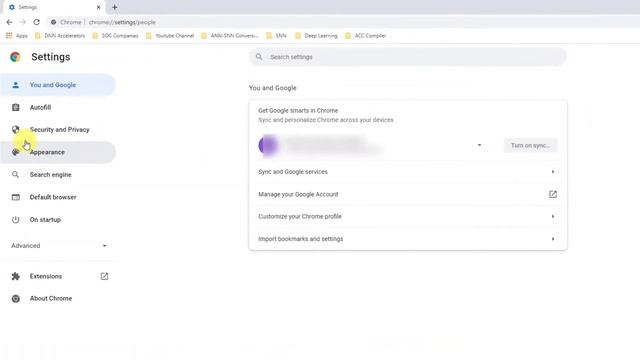
Task: Expand the Advanced section arrow
Action: coord(104,246)
